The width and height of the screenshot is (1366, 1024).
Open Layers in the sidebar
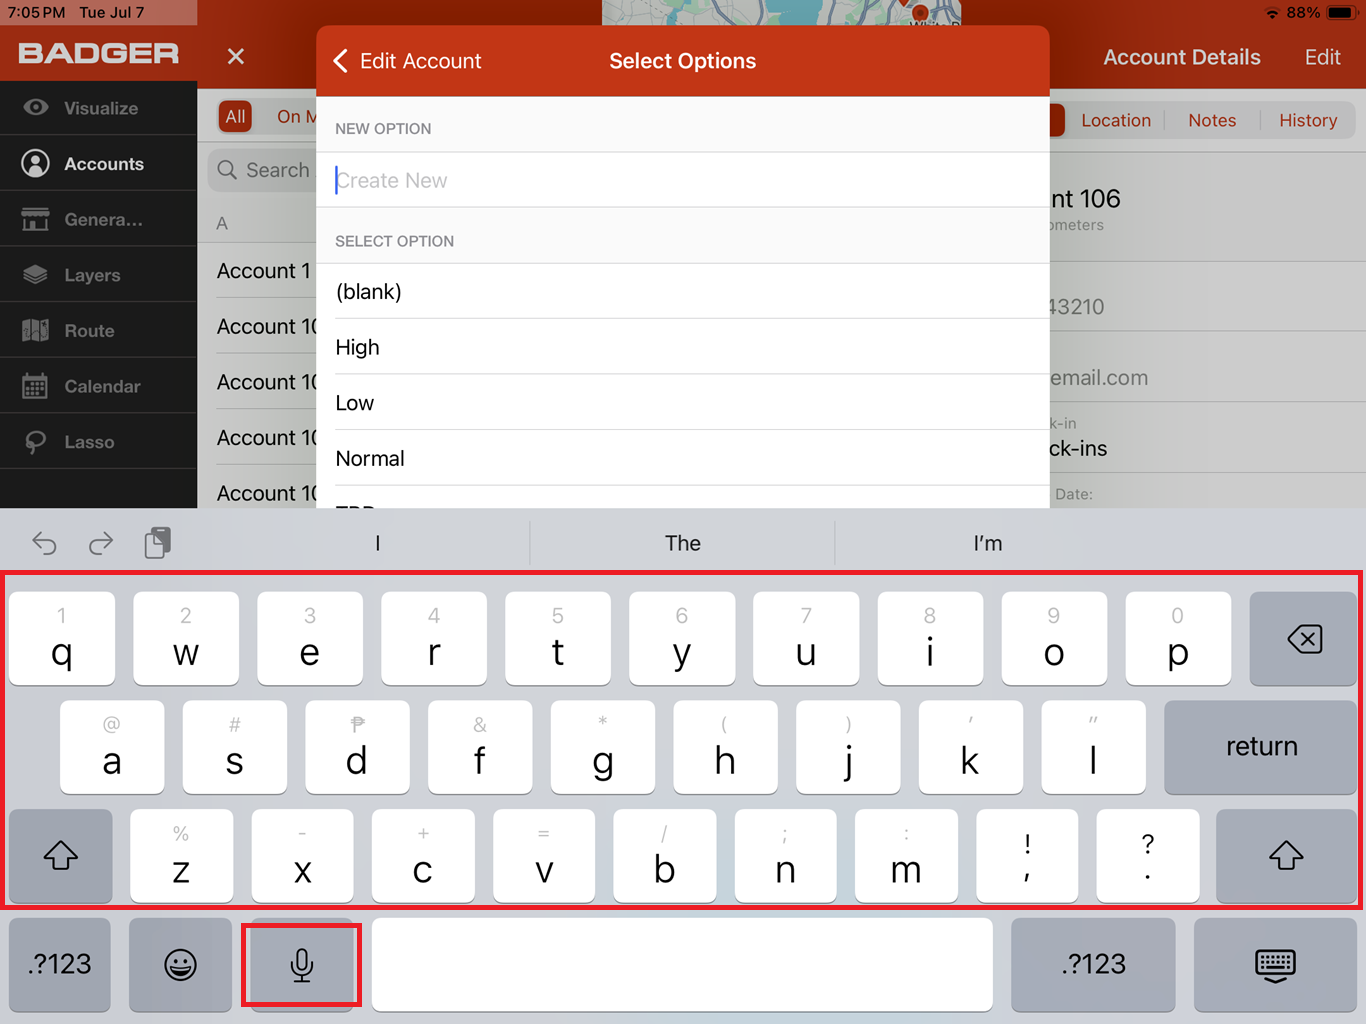pyautogui.click(x=99, y=275)
